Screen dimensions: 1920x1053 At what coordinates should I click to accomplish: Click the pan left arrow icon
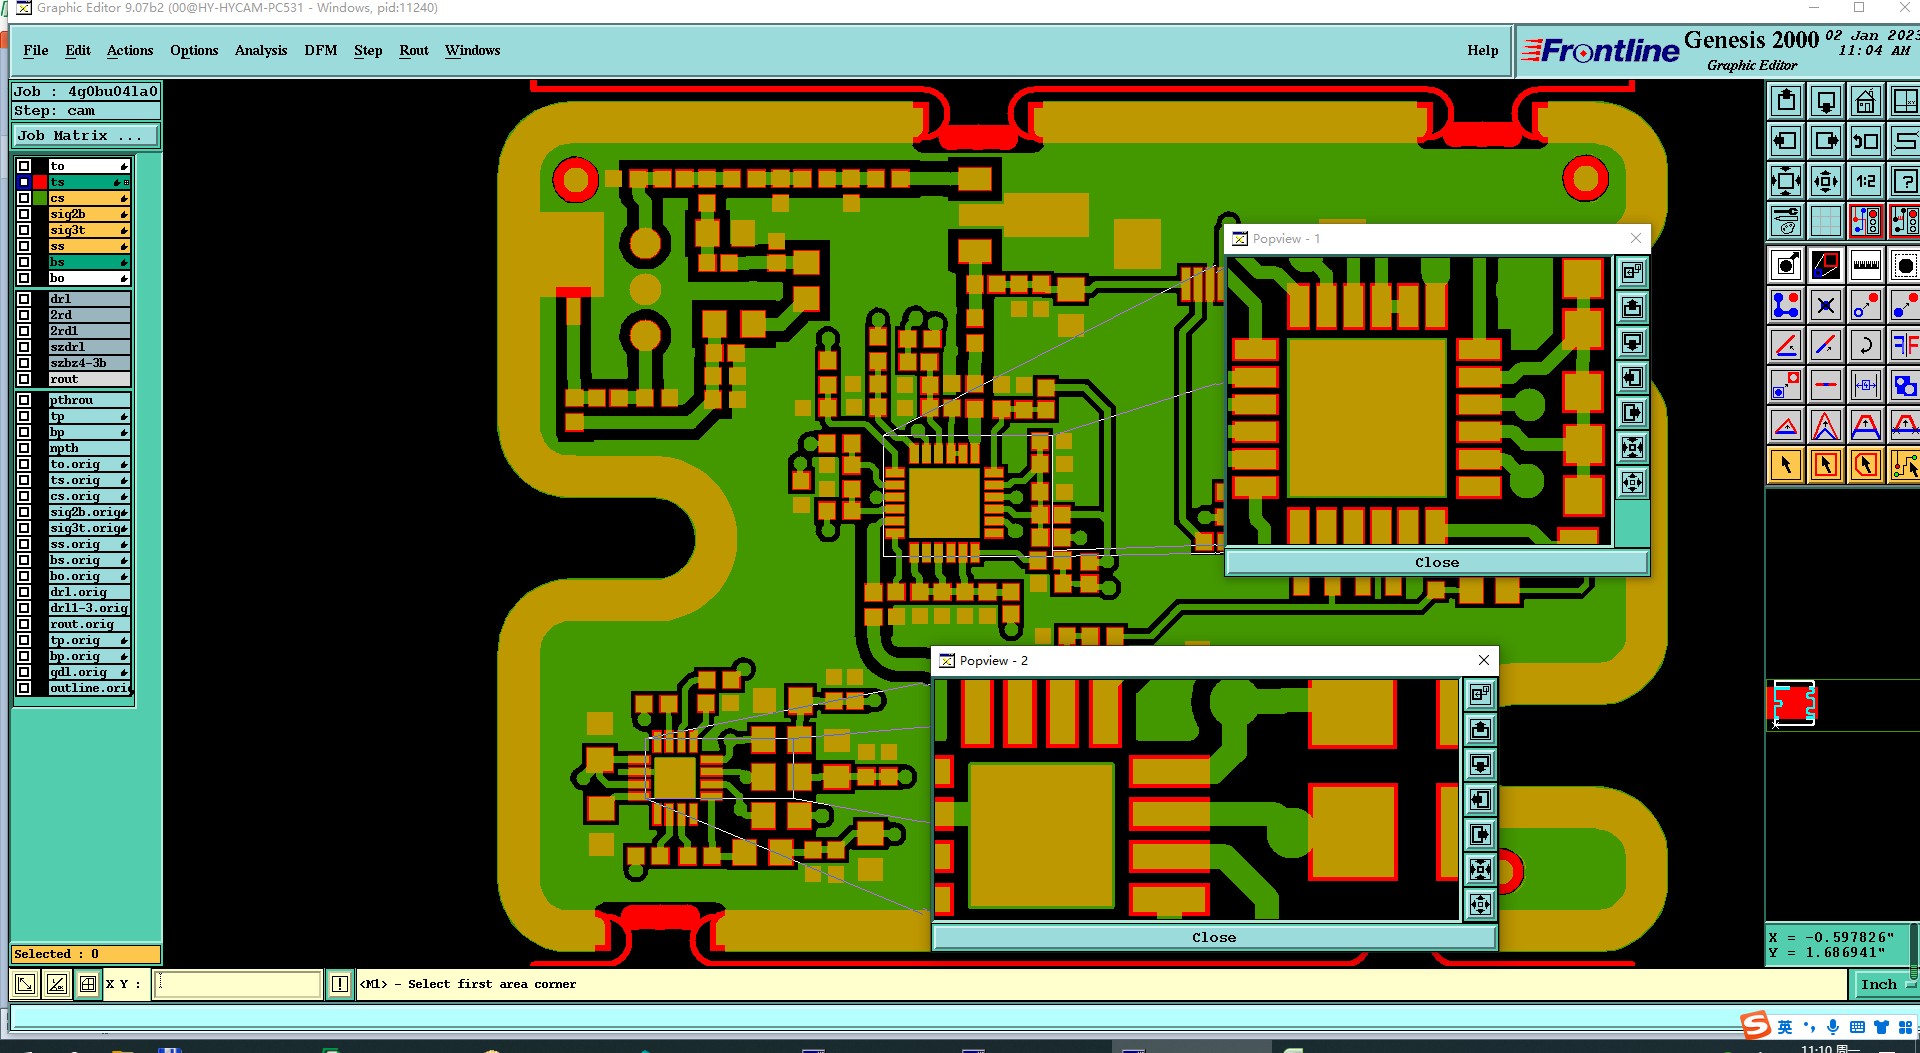tap(1786, 141)
